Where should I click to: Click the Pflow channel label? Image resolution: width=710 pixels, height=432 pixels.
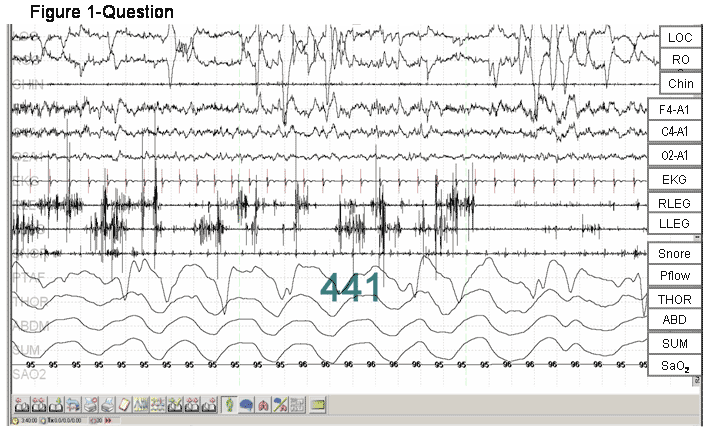(680, 276)
